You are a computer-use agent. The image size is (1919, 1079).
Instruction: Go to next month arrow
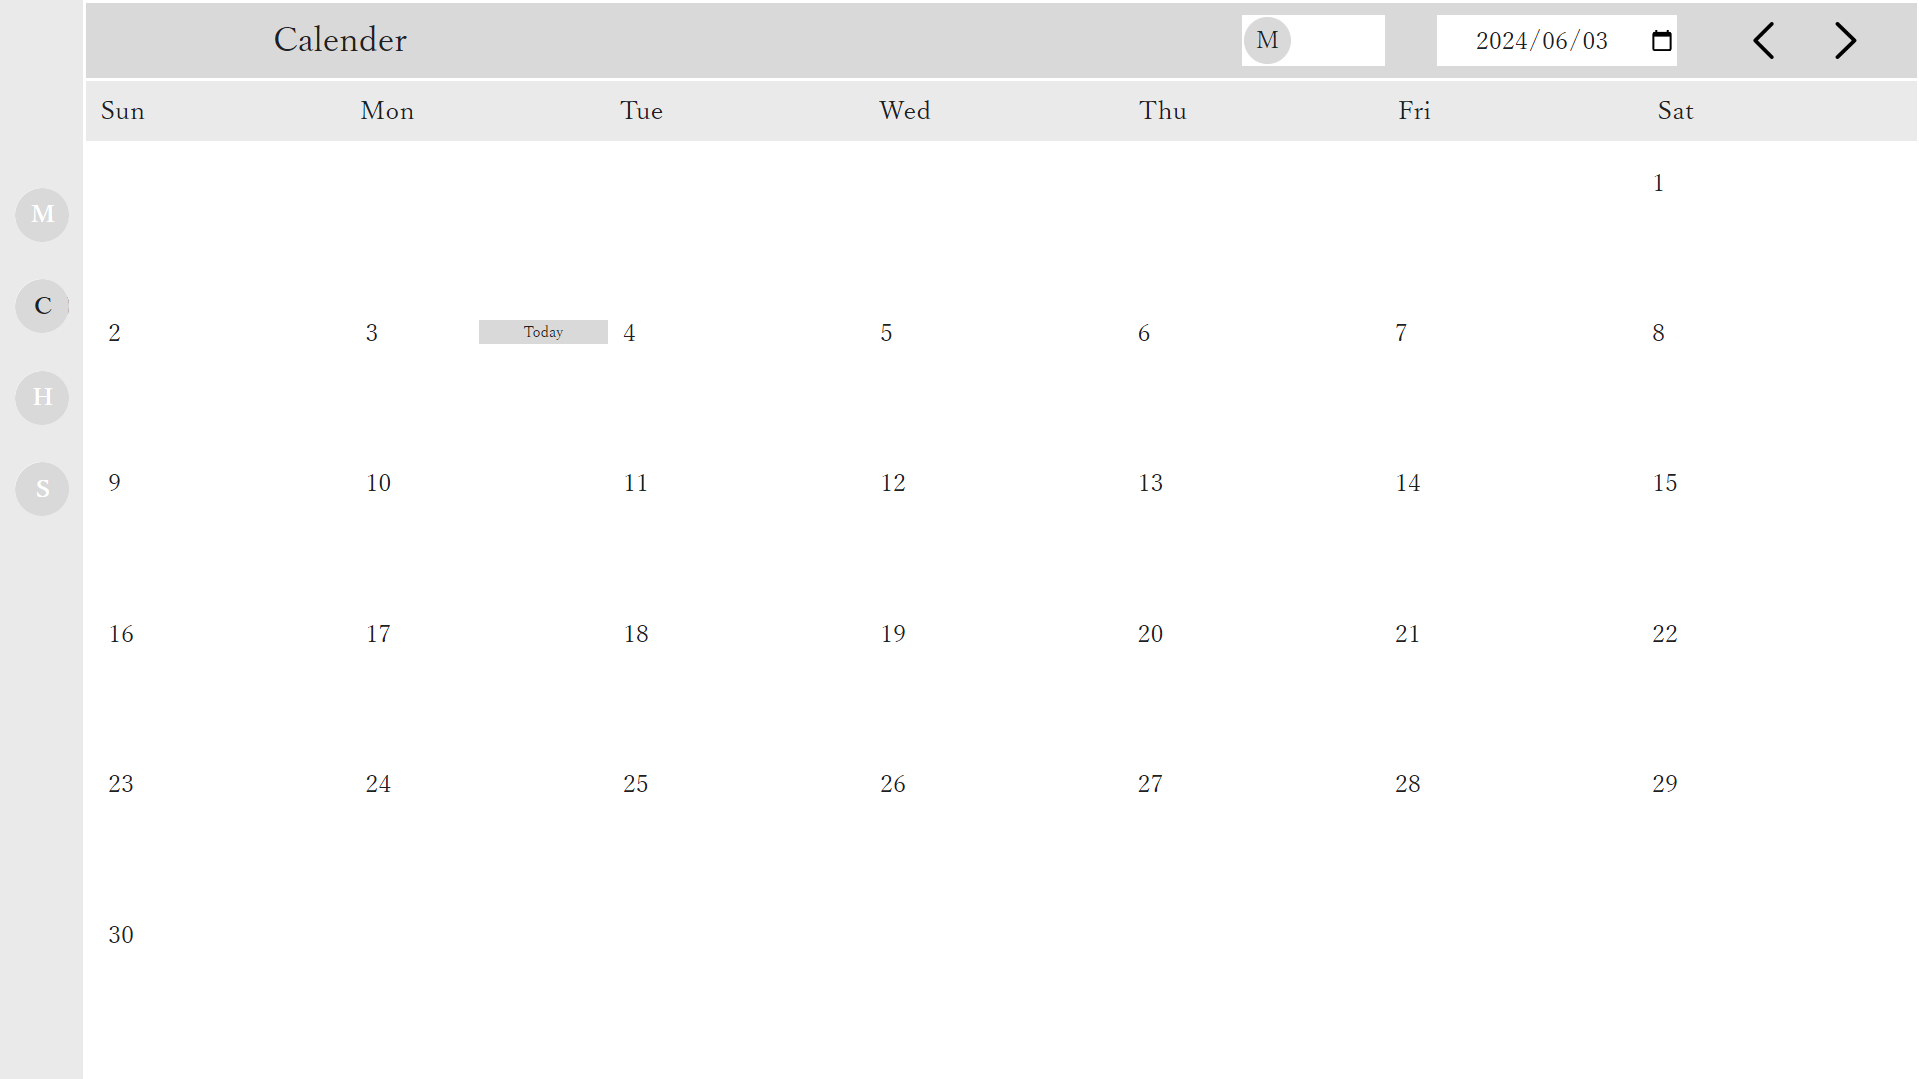coord(1845,41)
